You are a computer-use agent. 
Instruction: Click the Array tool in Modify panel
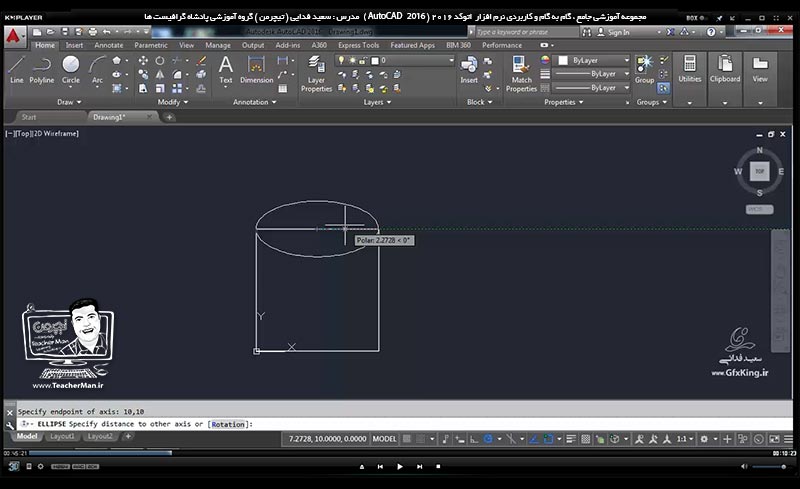(177, 88)
